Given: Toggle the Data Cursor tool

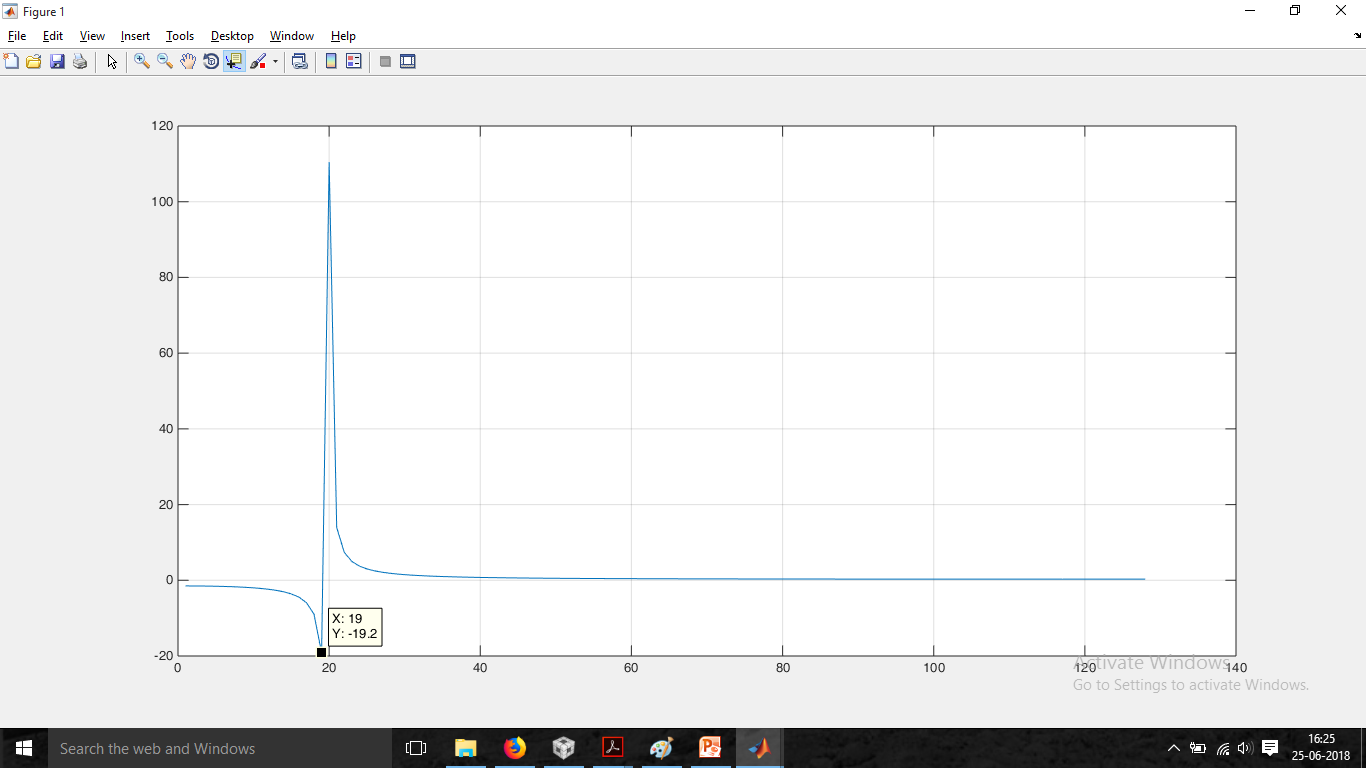Looking at the screenshot, I should pyautogui.click(x=234, y=62).
